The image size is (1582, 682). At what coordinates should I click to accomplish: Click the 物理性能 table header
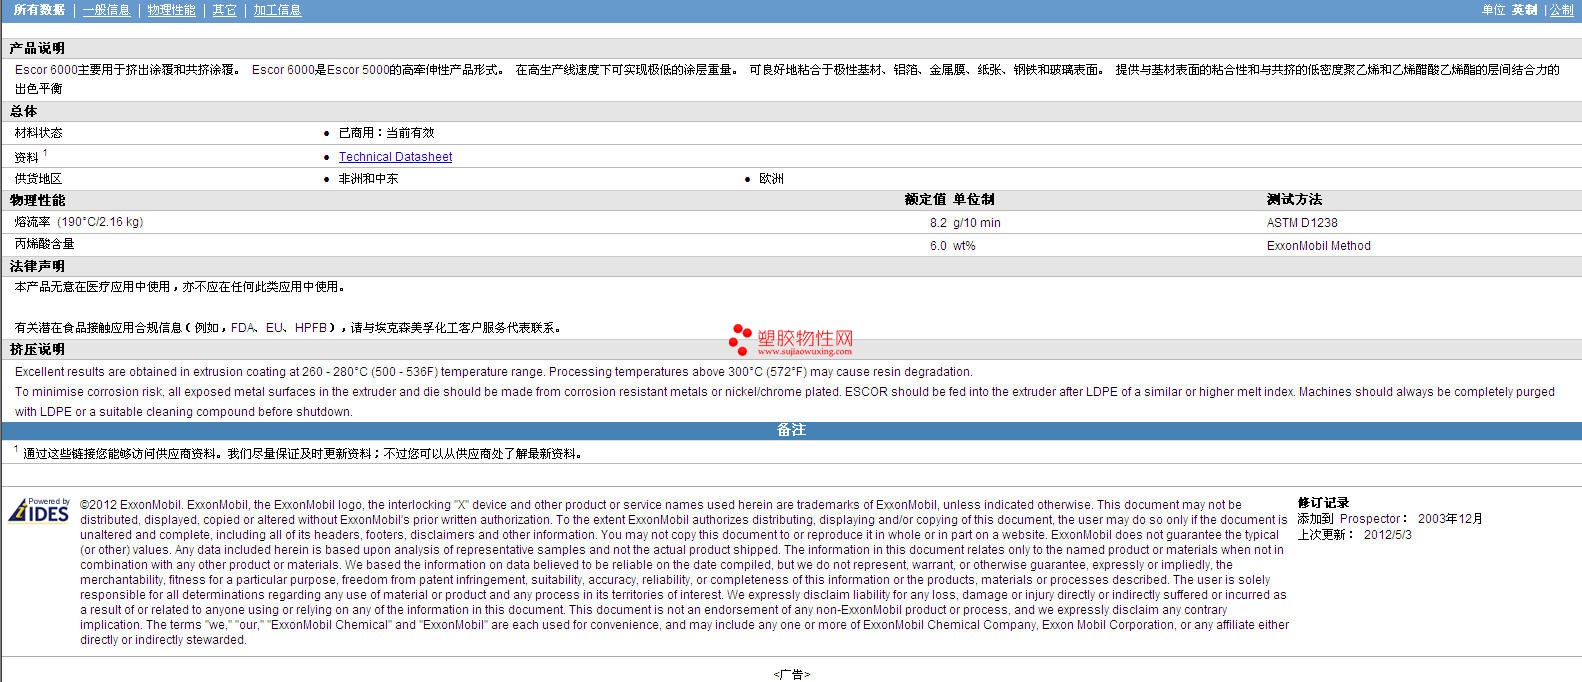pos(37,200)
